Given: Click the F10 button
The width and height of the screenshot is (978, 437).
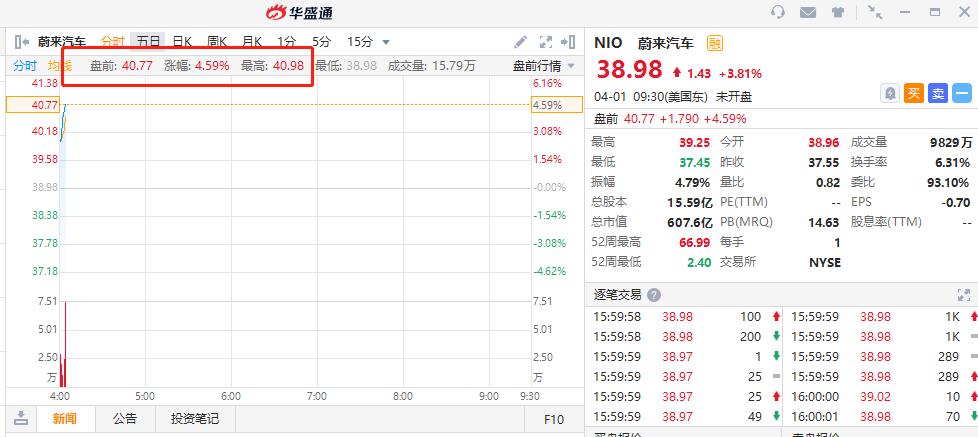Looking at the screenshot, I should coord(554,419).
